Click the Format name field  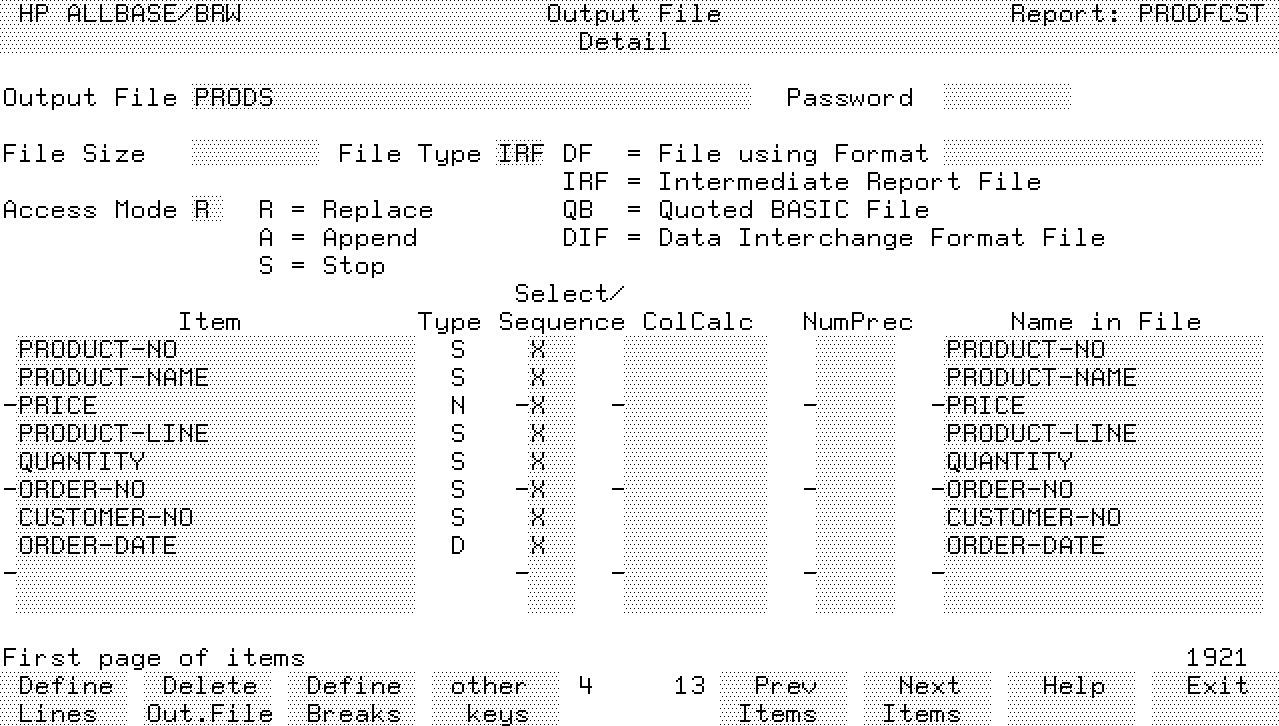click(x=1102, y=154)
